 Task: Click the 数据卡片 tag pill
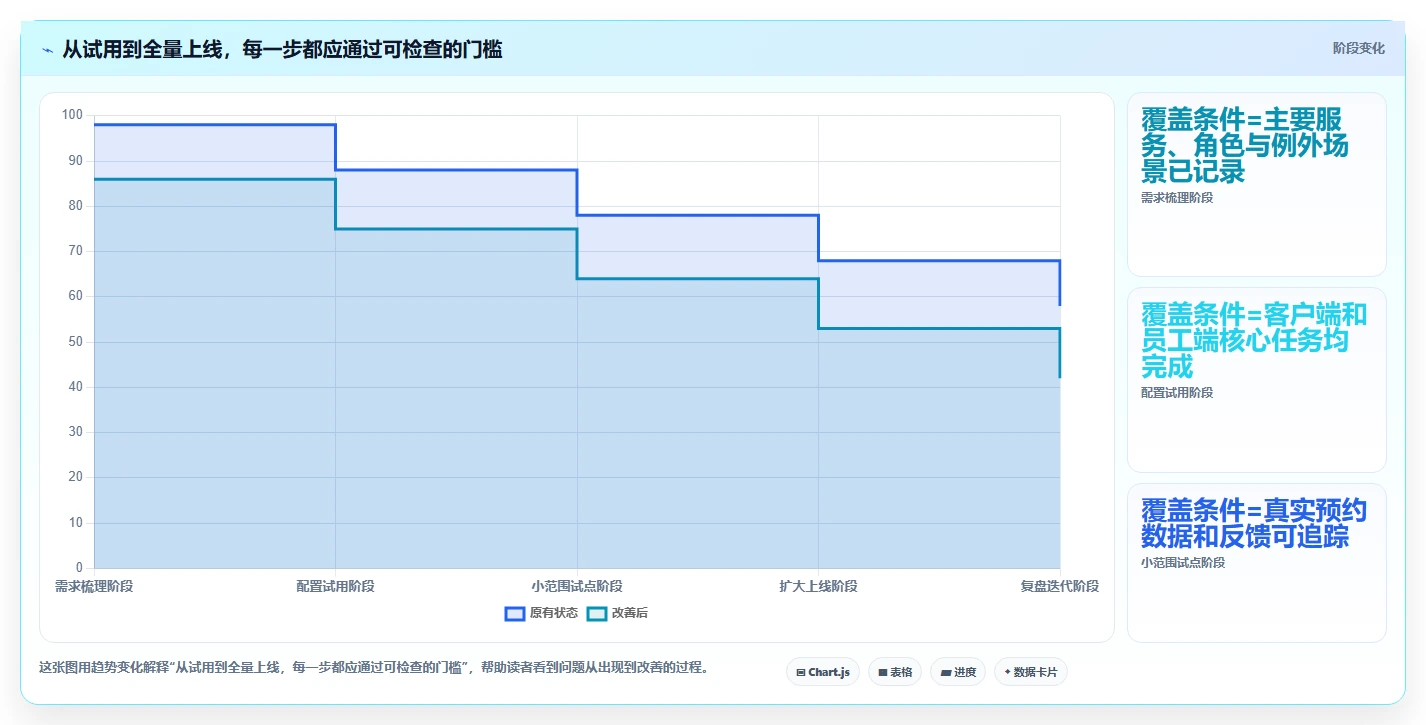point(1031,672)
